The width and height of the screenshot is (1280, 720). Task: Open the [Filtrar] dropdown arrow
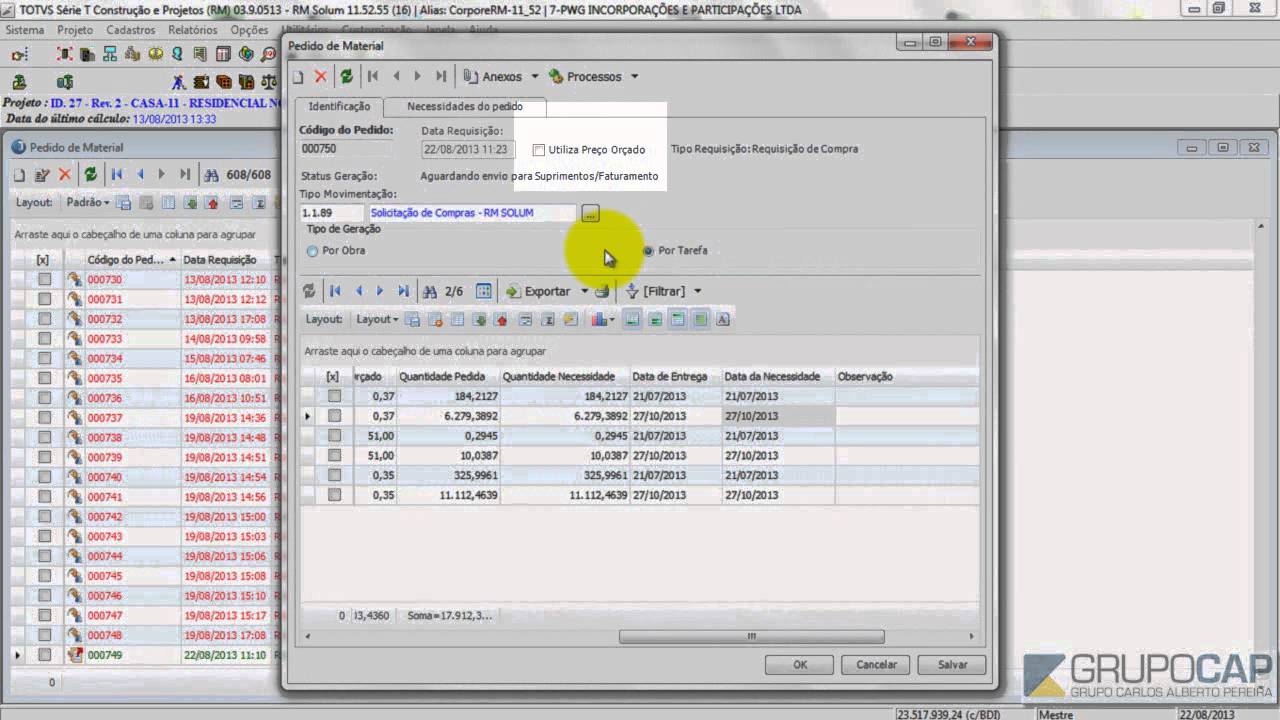[697, 292]
